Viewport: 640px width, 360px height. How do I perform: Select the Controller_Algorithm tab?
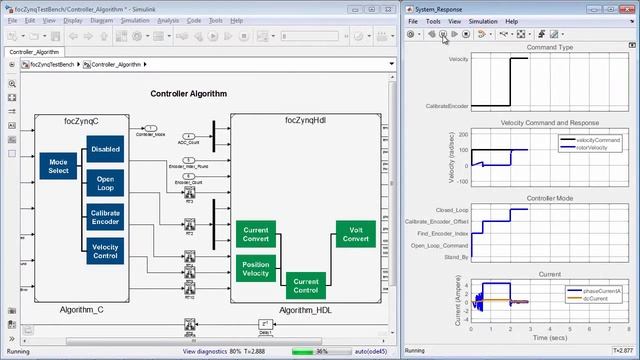coord(34,52)
